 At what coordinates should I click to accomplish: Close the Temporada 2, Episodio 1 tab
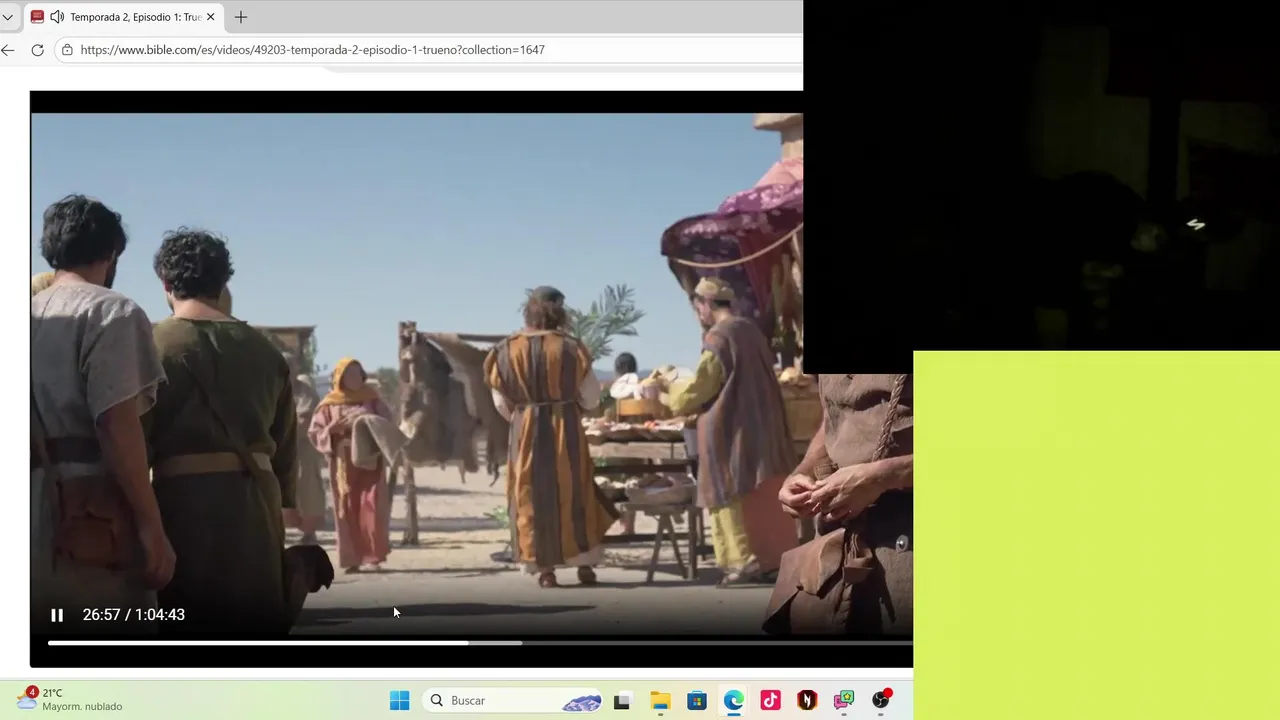point(210,17)
